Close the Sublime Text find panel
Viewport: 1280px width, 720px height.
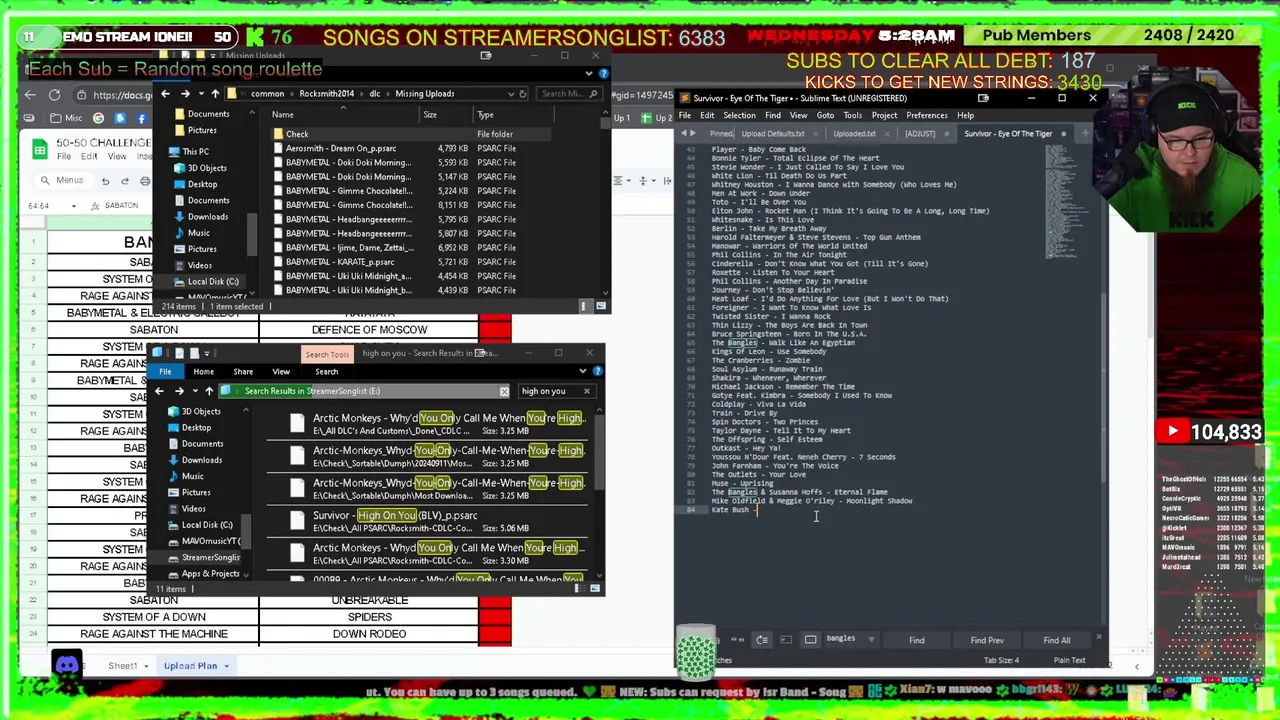pyautogui.click(x=1099, y=637)
